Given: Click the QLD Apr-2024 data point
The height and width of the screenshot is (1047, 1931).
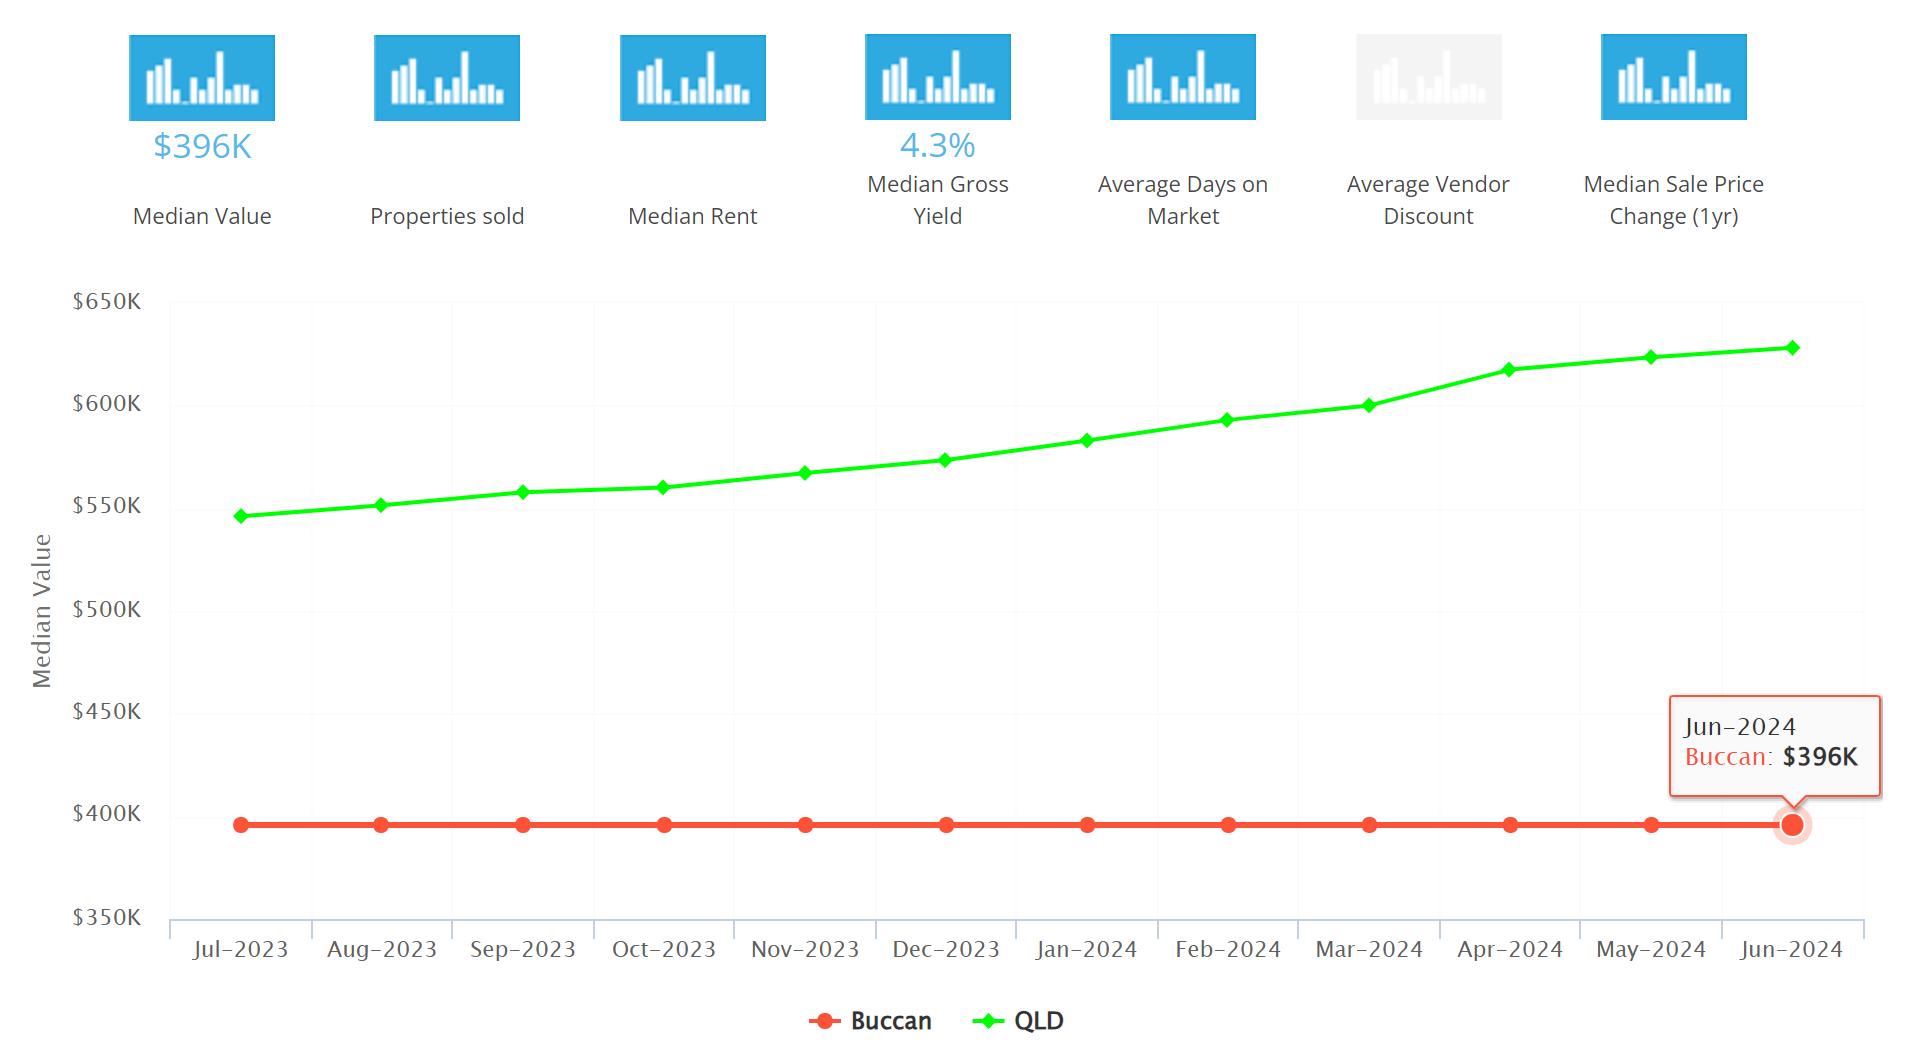Looking at the screenshot, I should 1509,370.
